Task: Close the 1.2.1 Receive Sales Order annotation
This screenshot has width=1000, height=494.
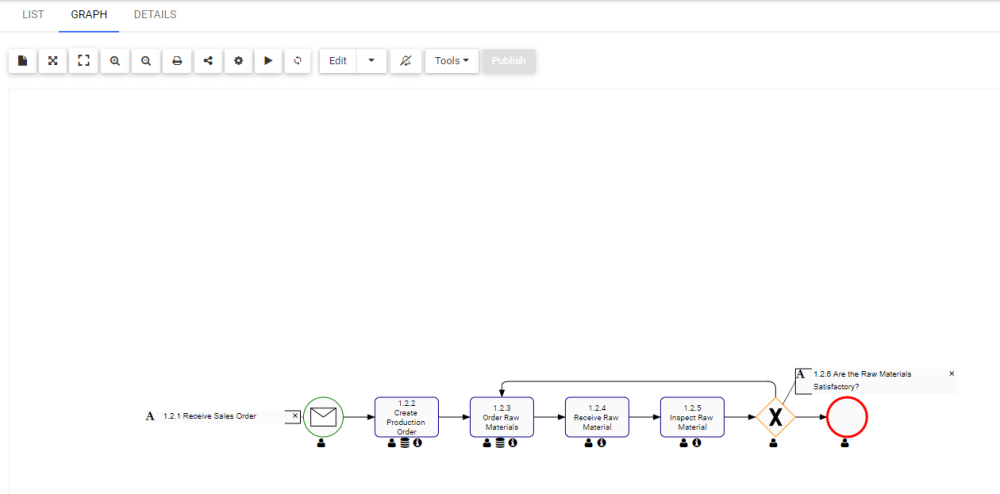Action: click(x=295, y=416)
